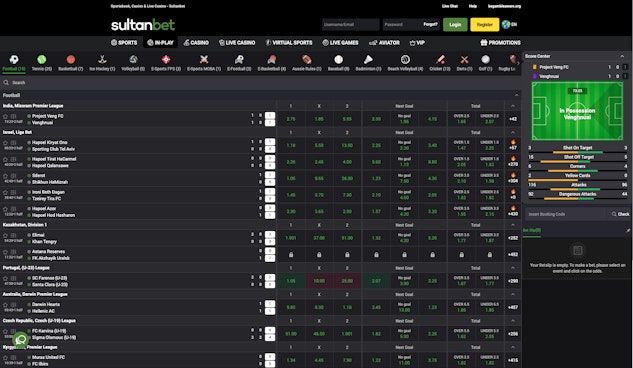The width and height of the screenshot is (633, 368).
Task: Focus the Username/Email input field
Action: (x=350, y=25)
